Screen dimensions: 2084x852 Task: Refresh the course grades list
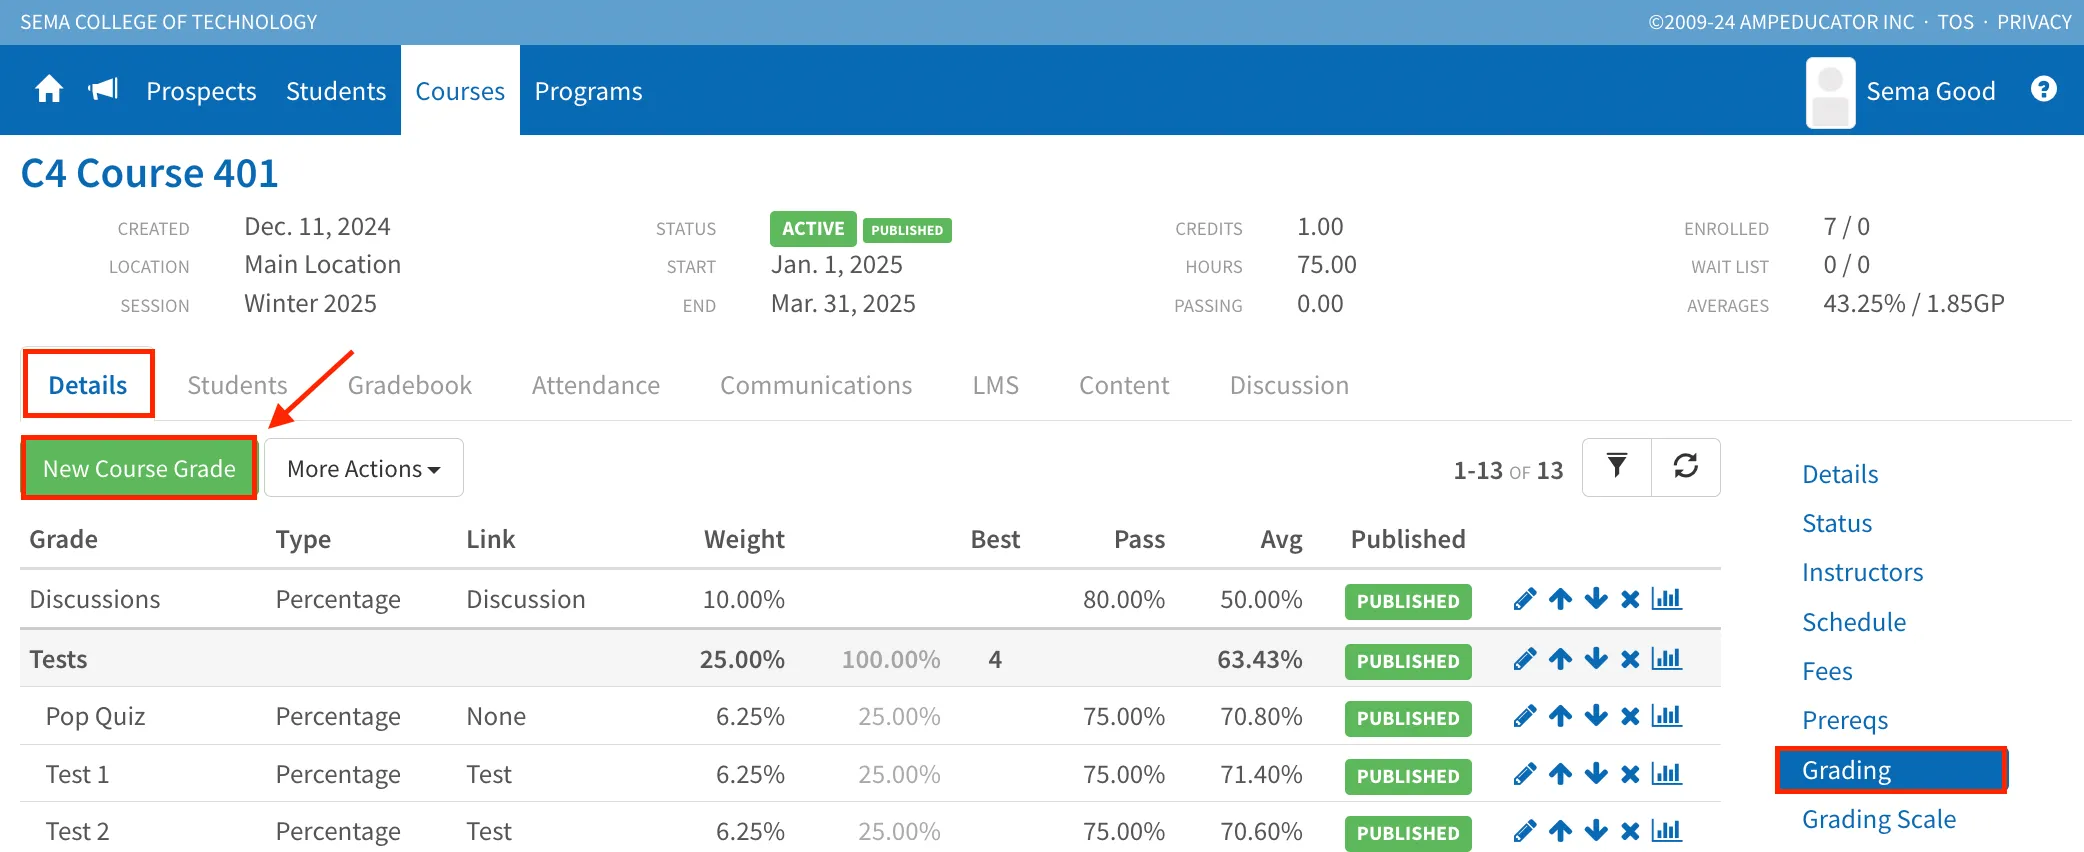(x=1686, y=467)
